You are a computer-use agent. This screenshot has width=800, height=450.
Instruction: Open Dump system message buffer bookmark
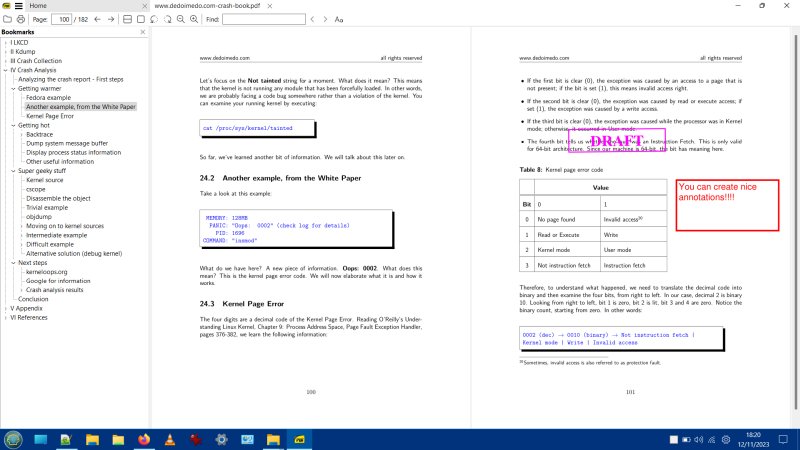click(x=67, y=143)
